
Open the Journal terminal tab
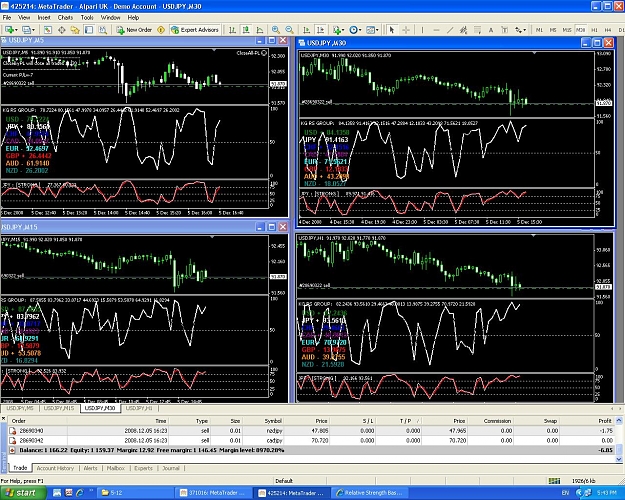[x=171, y=468]
